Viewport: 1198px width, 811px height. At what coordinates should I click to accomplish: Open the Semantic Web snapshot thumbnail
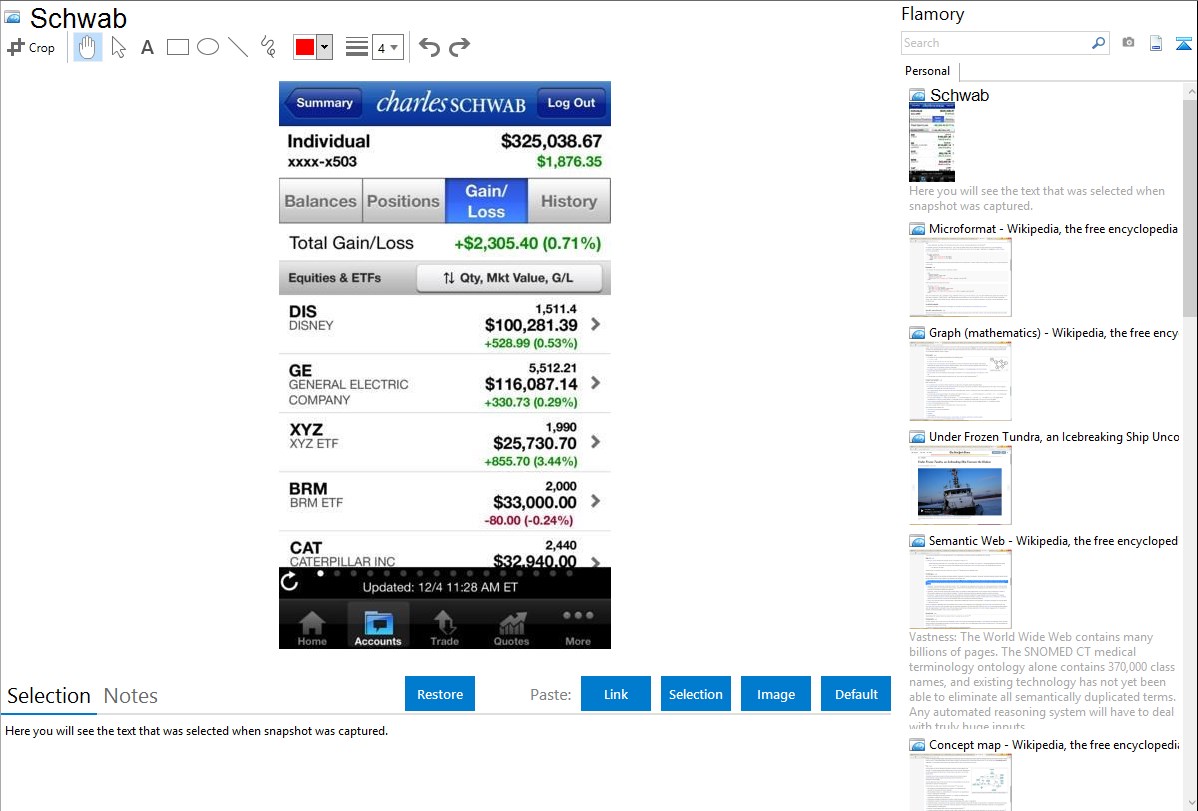[x=960, y=589]
